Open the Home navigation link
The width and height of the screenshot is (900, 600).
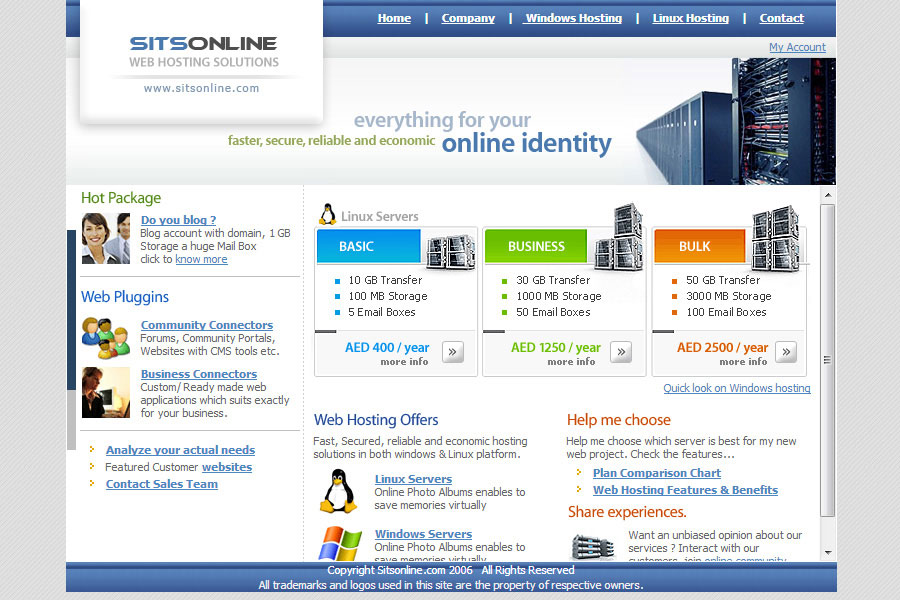point(394,18)
